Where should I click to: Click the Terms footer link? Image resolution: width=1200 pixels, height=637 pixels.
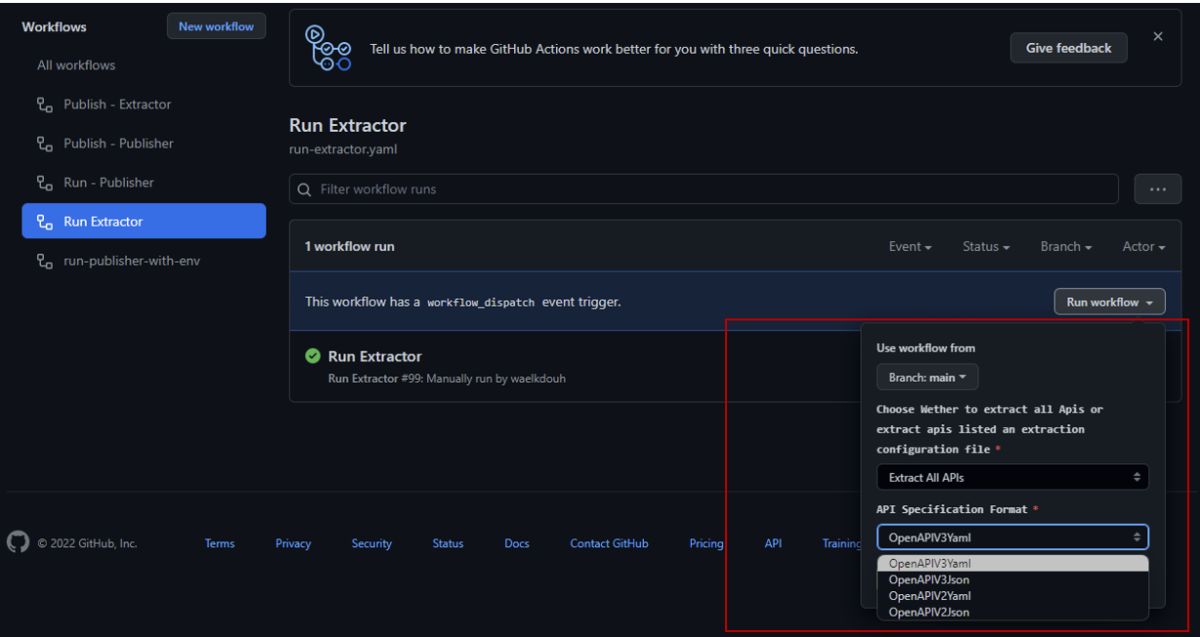(x=218, y=544)
